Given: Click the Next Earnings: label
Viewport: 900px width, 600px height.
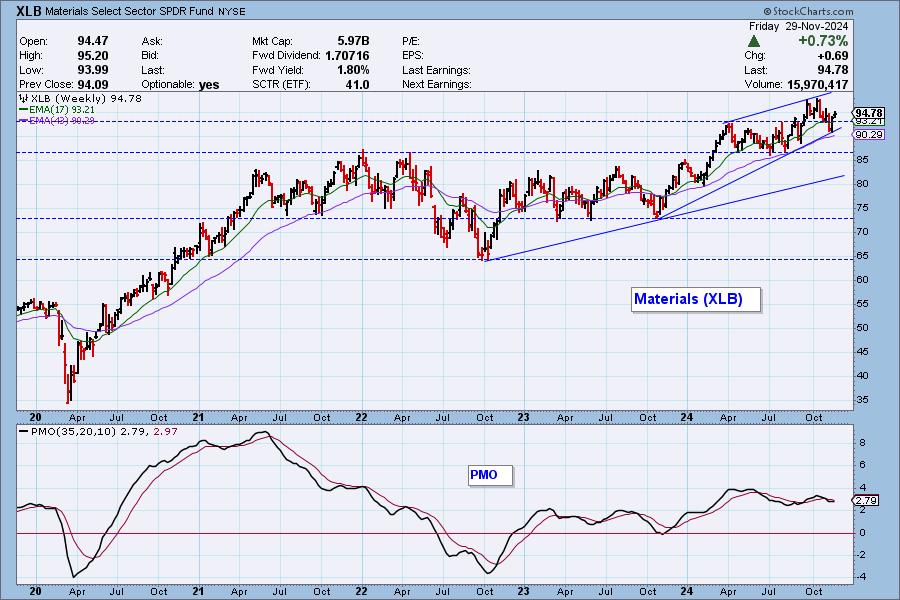Looking at the screenshot, I should point(437,84).
